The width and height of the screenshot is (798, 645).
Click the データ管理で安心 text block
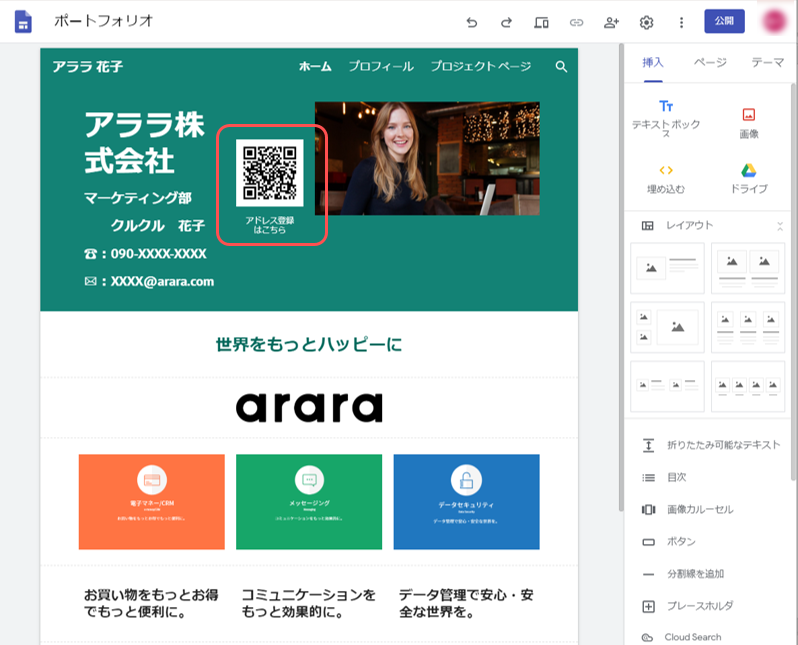click(x=466, y=603)
